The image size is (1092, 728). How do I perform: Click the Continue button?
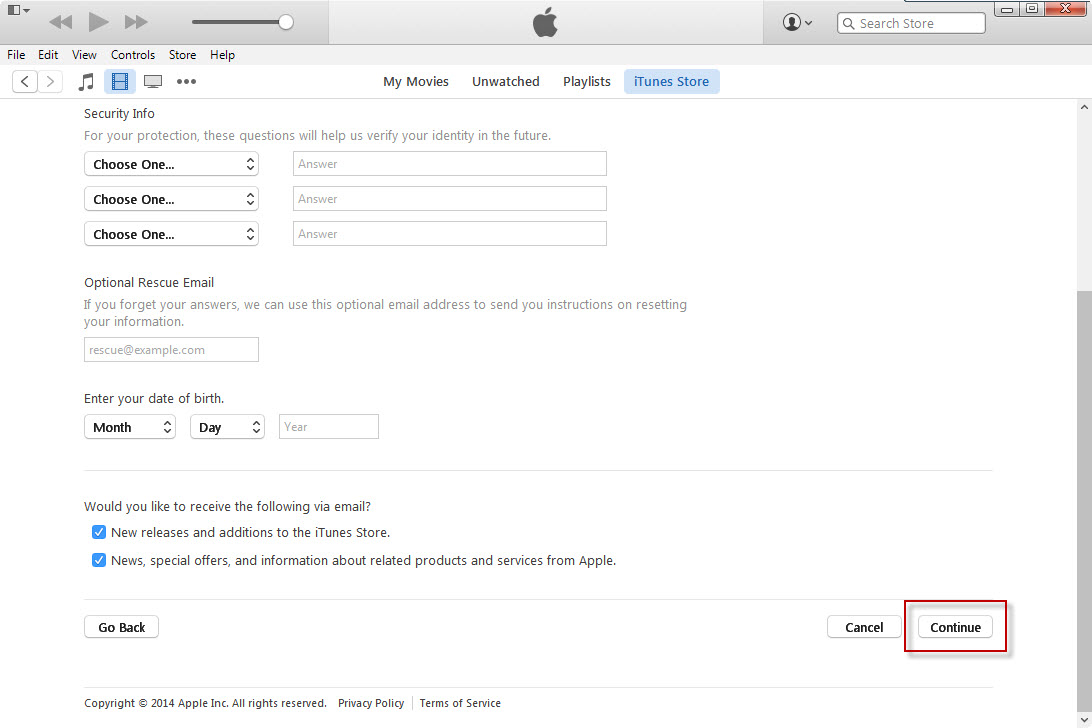(x=956, y=627)
